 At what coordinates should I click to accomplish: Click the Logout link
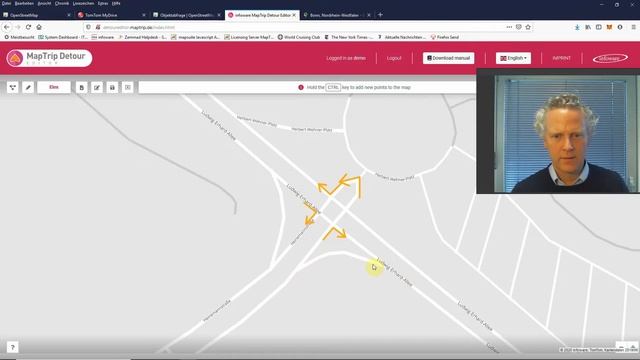[394, 58]
